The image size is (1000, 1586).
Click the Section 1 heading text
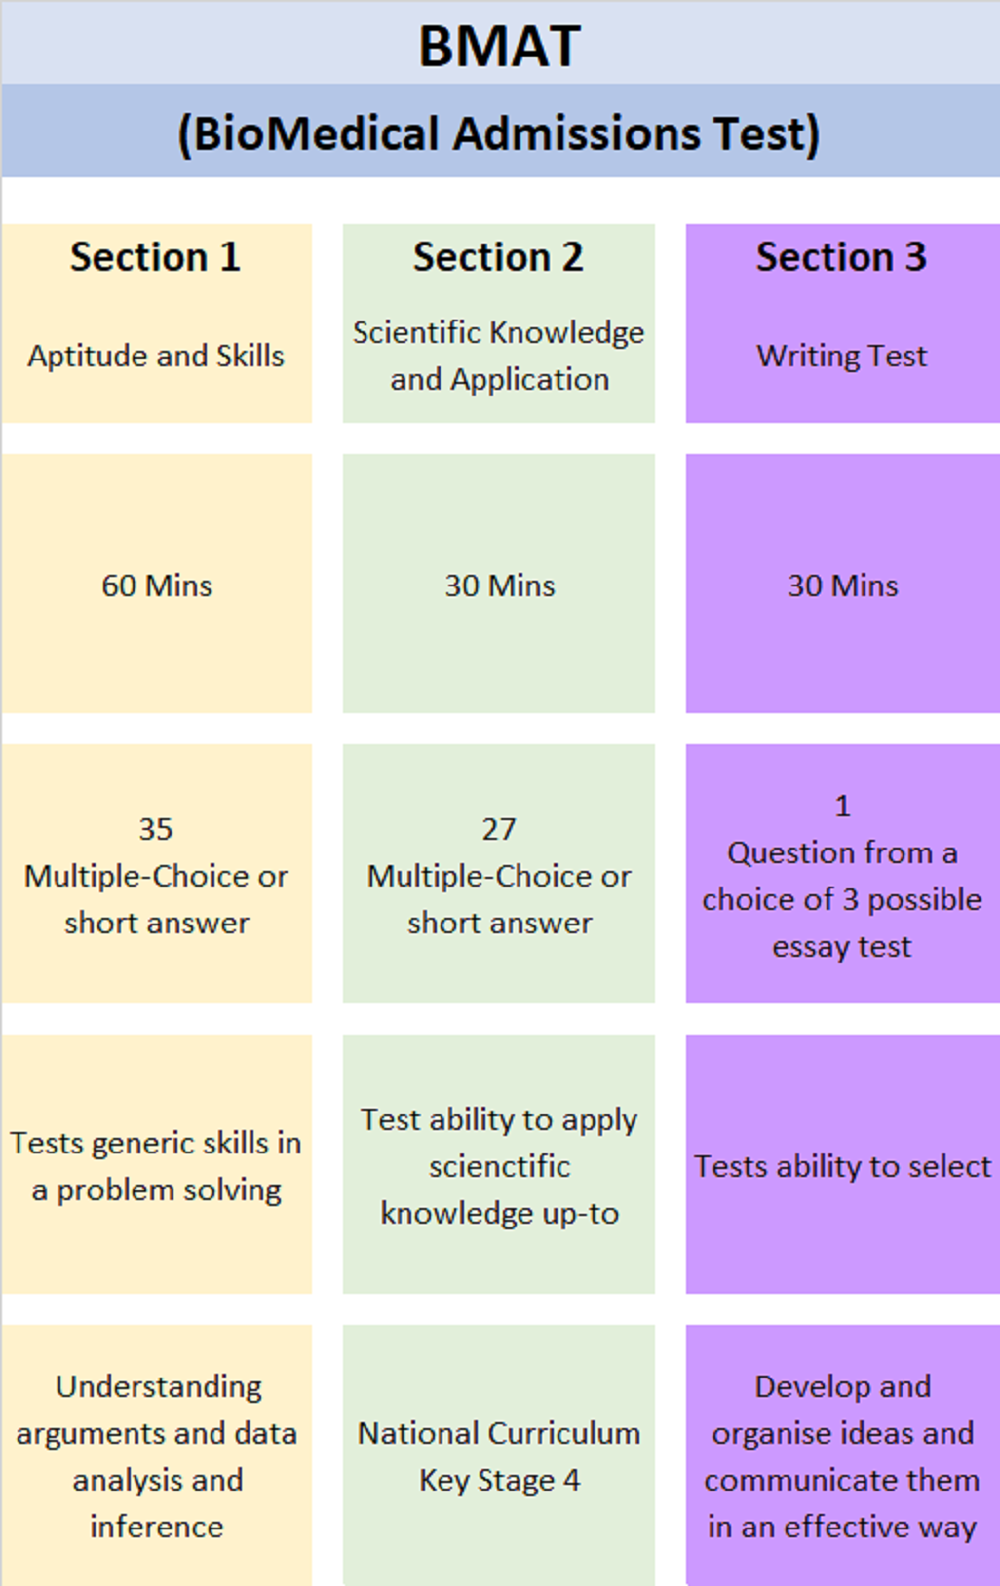click(x=156, y=258)
